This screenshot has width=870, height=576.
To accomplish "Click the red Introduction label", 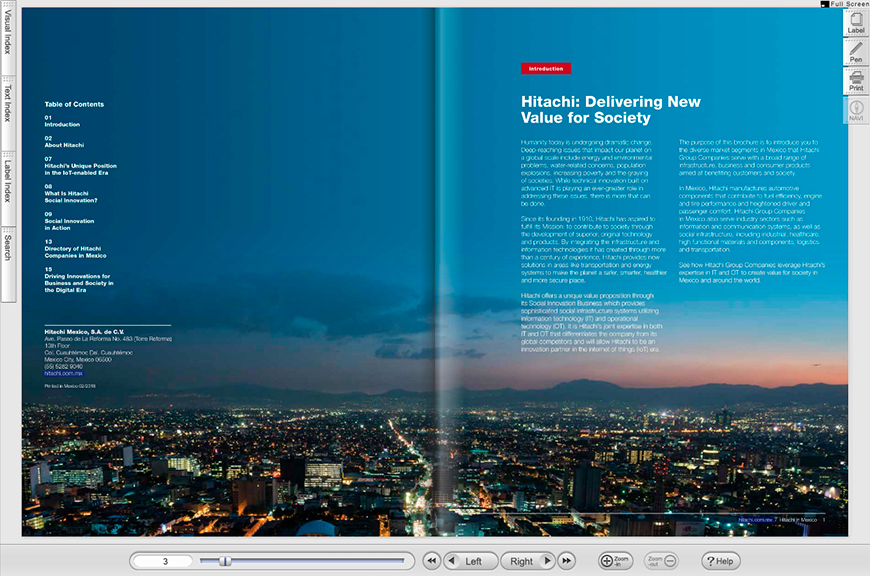I will (x=546, y=69).
